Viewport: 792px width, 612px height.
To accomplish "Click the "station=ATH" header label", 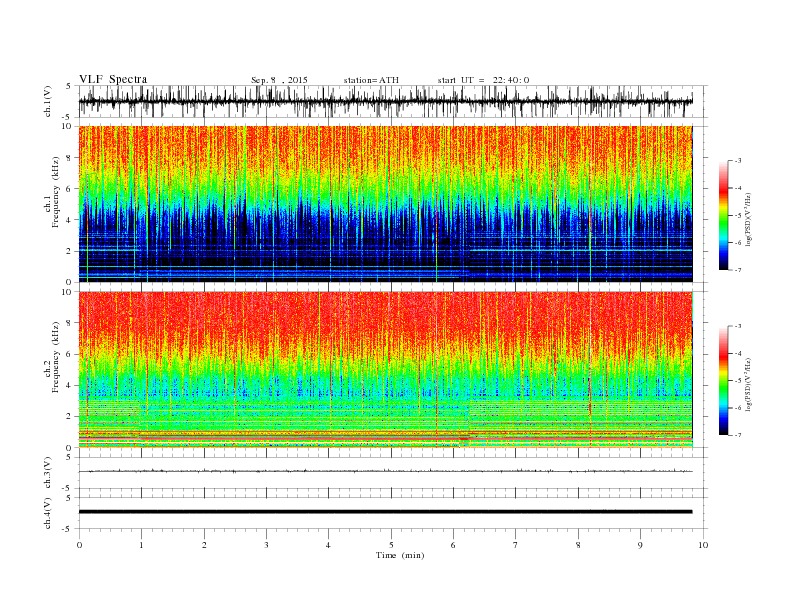I will [x=371, y=80].
